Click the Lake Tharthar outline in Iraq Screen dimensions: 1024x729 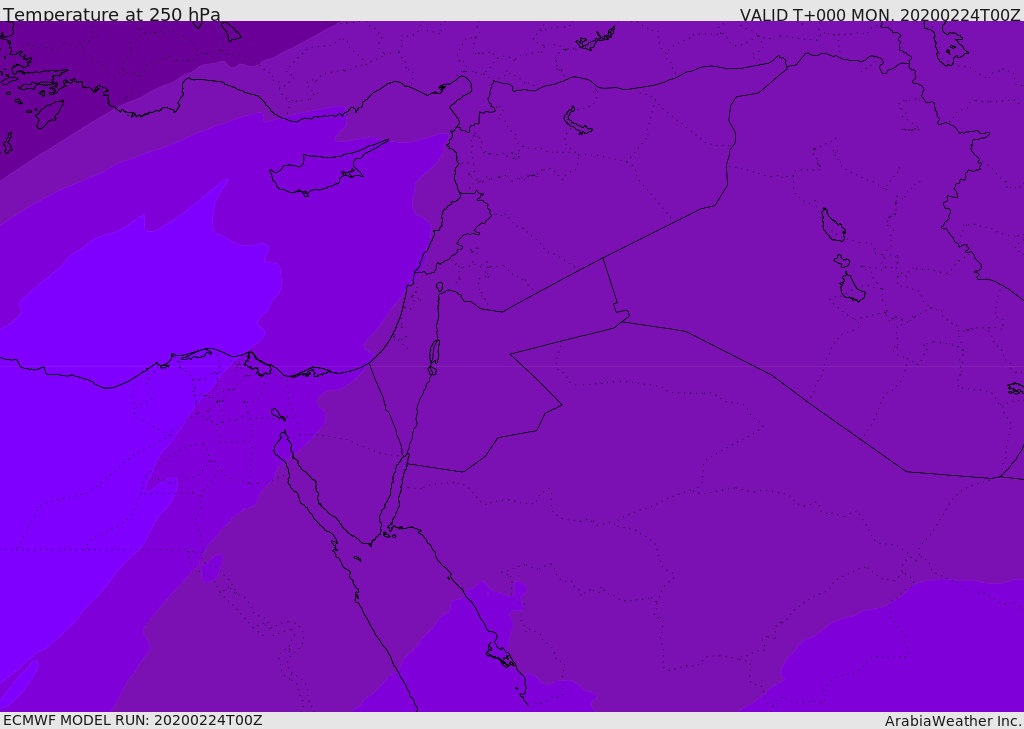(x=833, y=224)
